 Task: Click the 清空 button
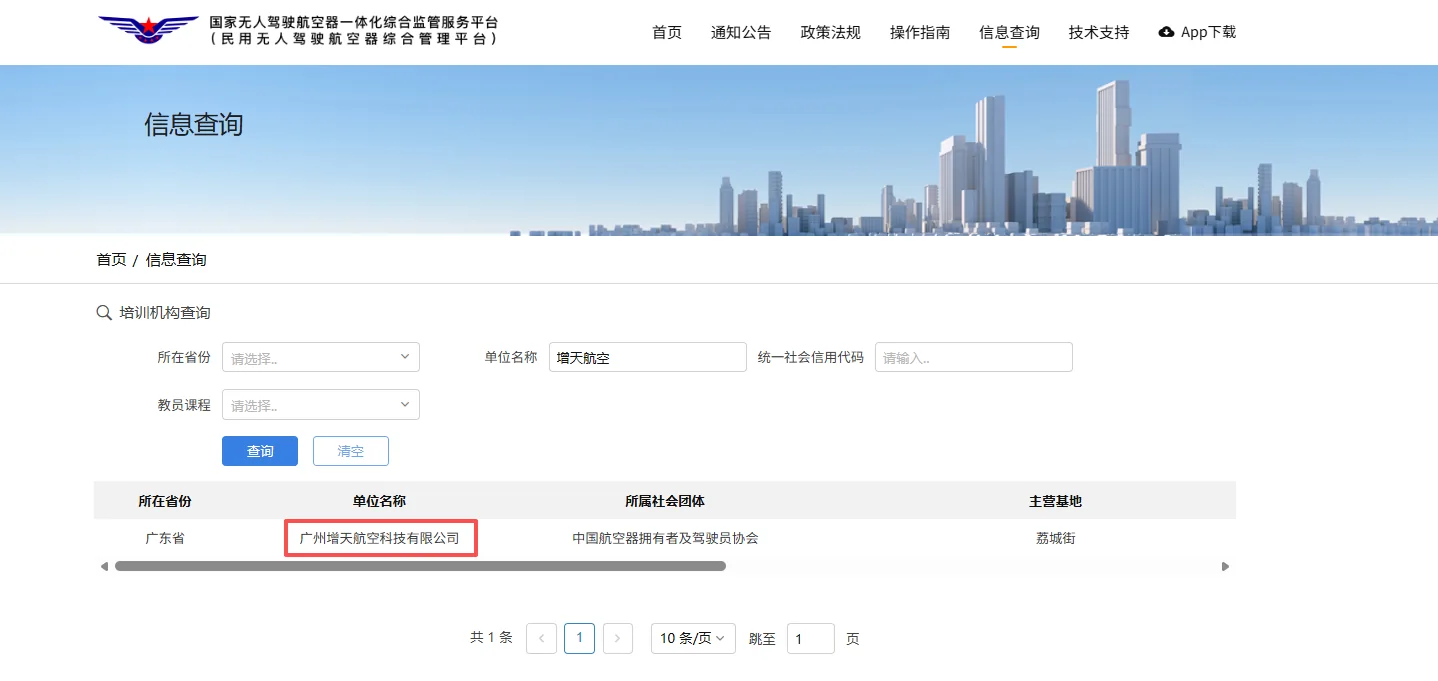[351, 451]
